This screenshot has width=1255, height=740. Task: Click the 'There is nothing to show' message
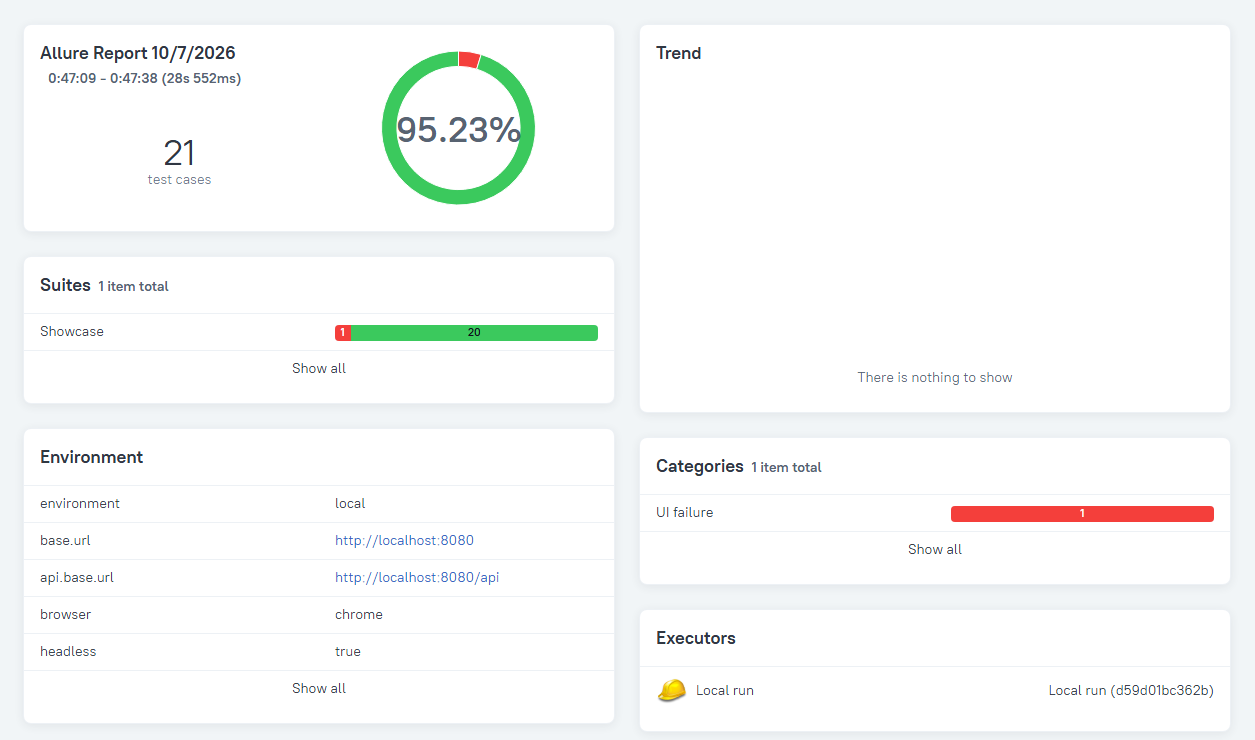(935, 377)
